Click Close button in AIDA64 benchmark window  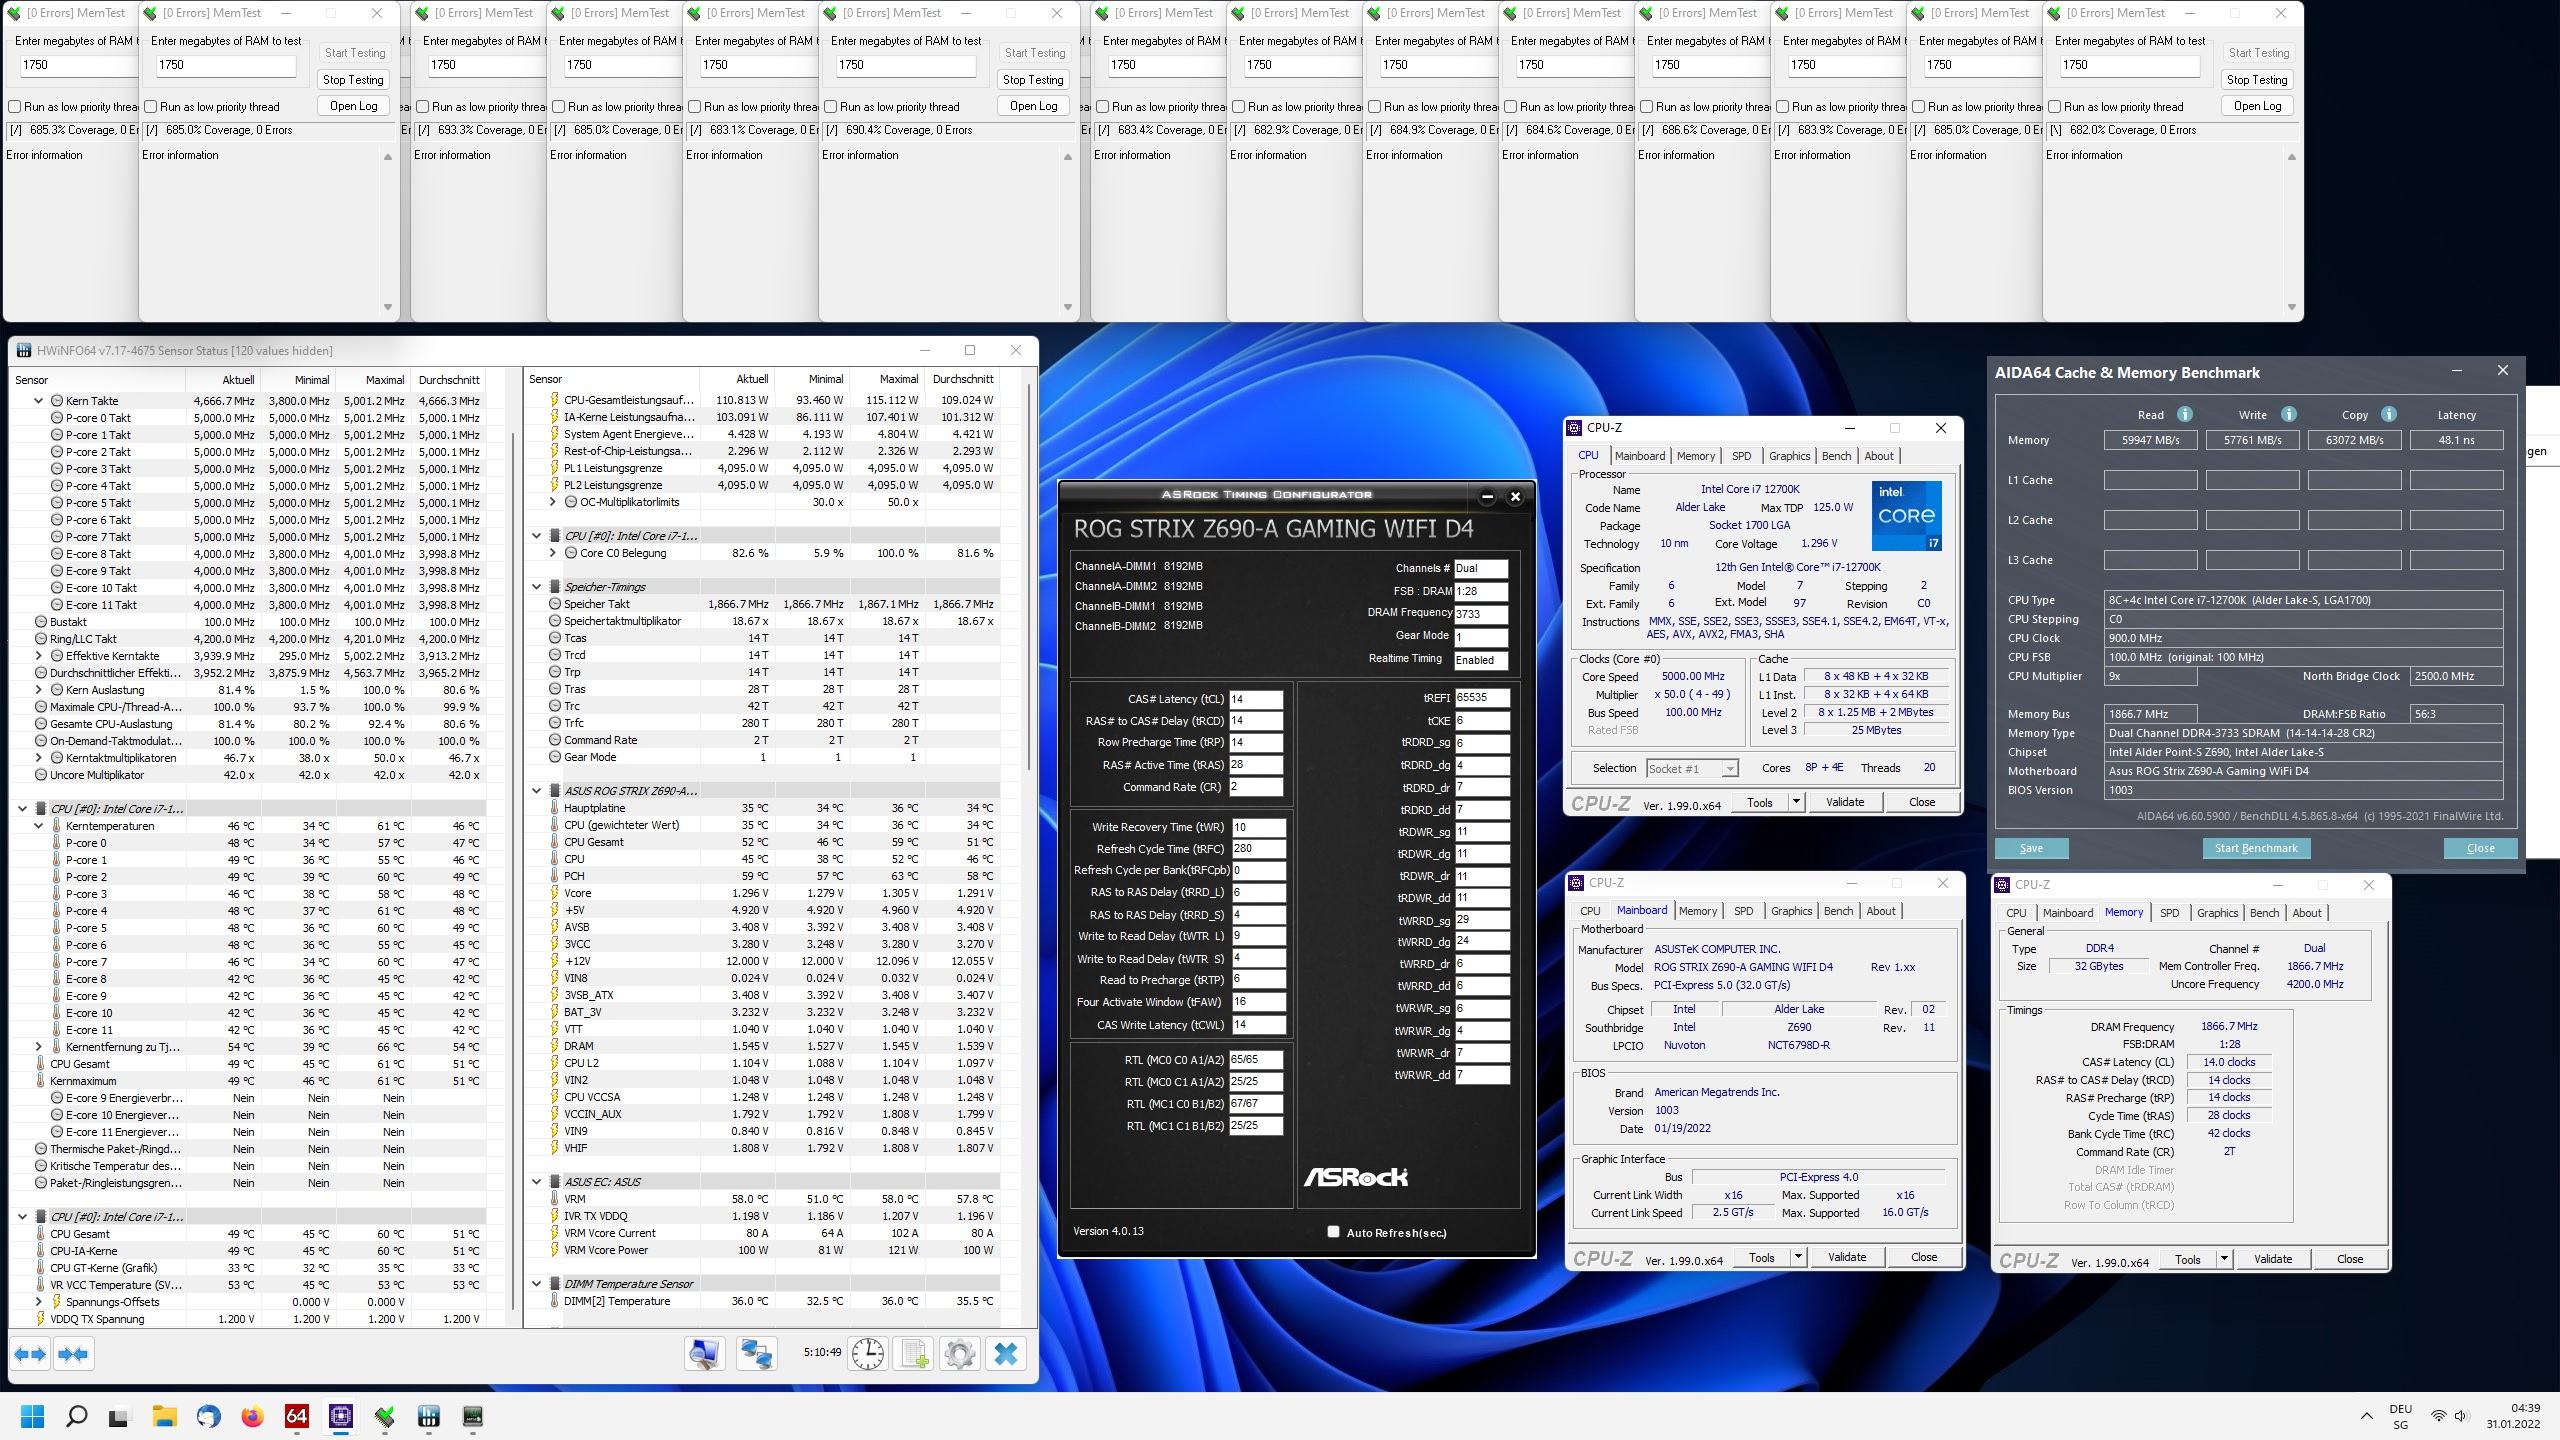pyautogui.click(x=2480, y=848)
